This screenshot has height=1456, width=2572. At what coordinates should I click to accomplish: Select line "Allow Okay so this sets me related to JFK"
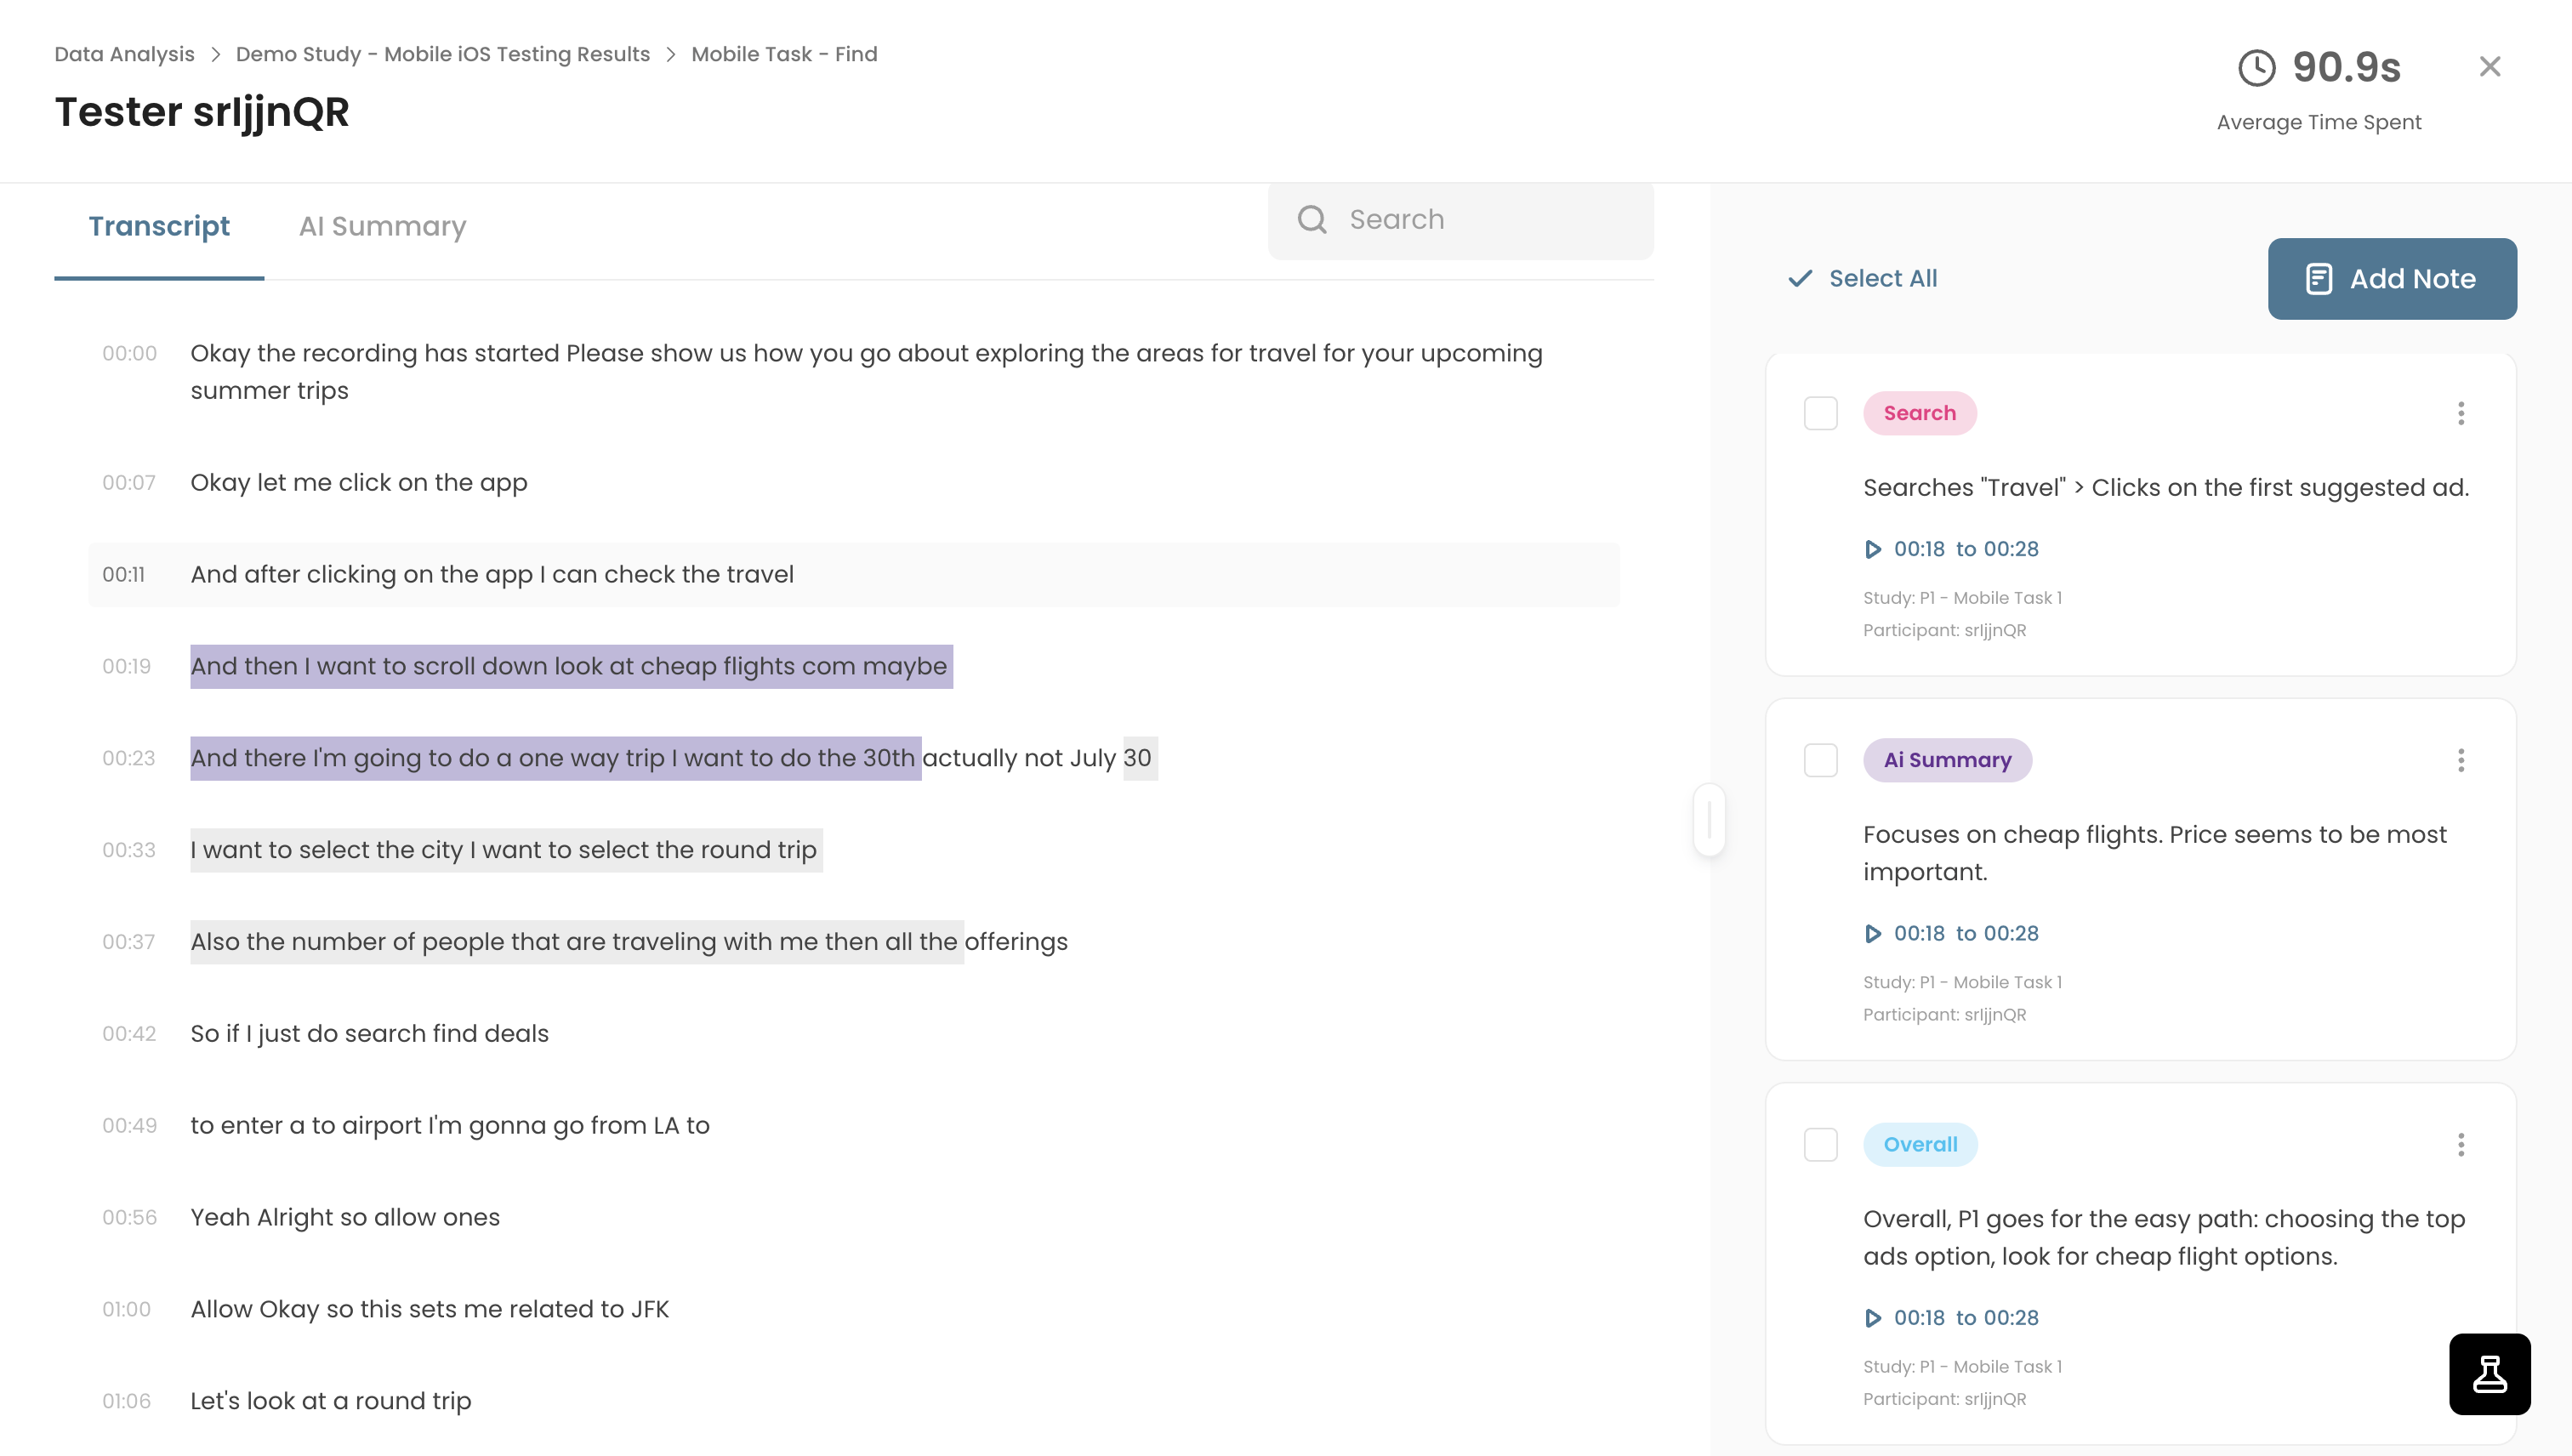coord(429,1310)
